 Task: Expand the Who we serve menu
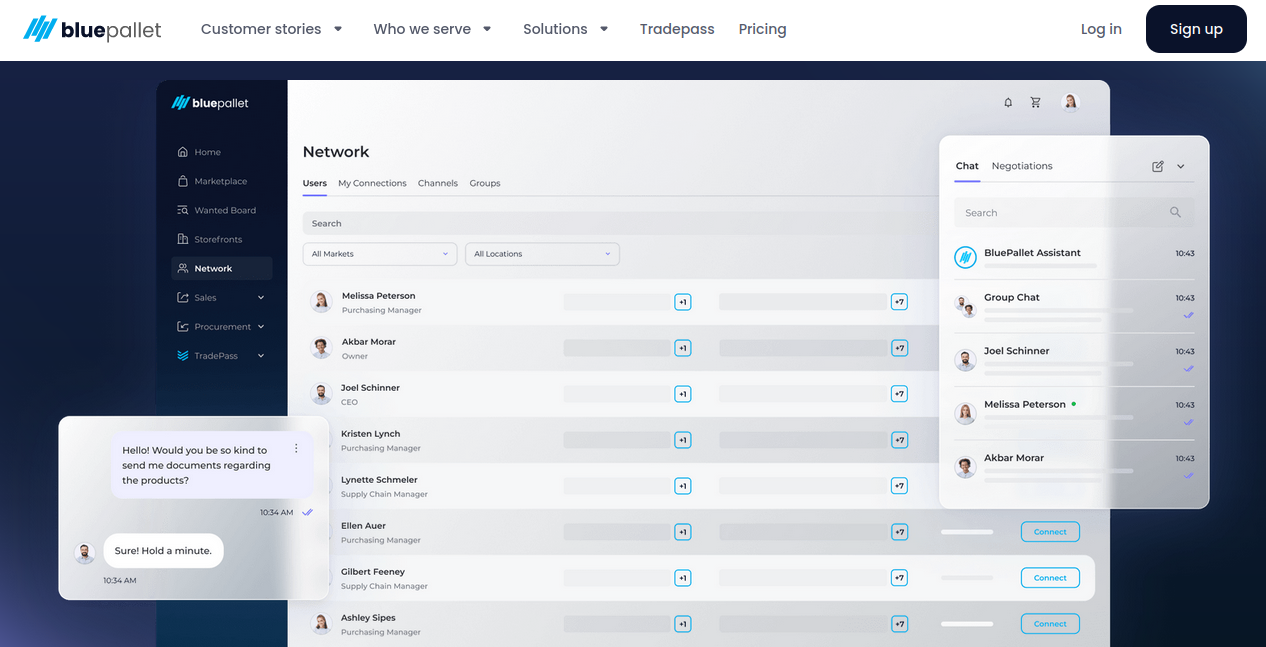433,29
